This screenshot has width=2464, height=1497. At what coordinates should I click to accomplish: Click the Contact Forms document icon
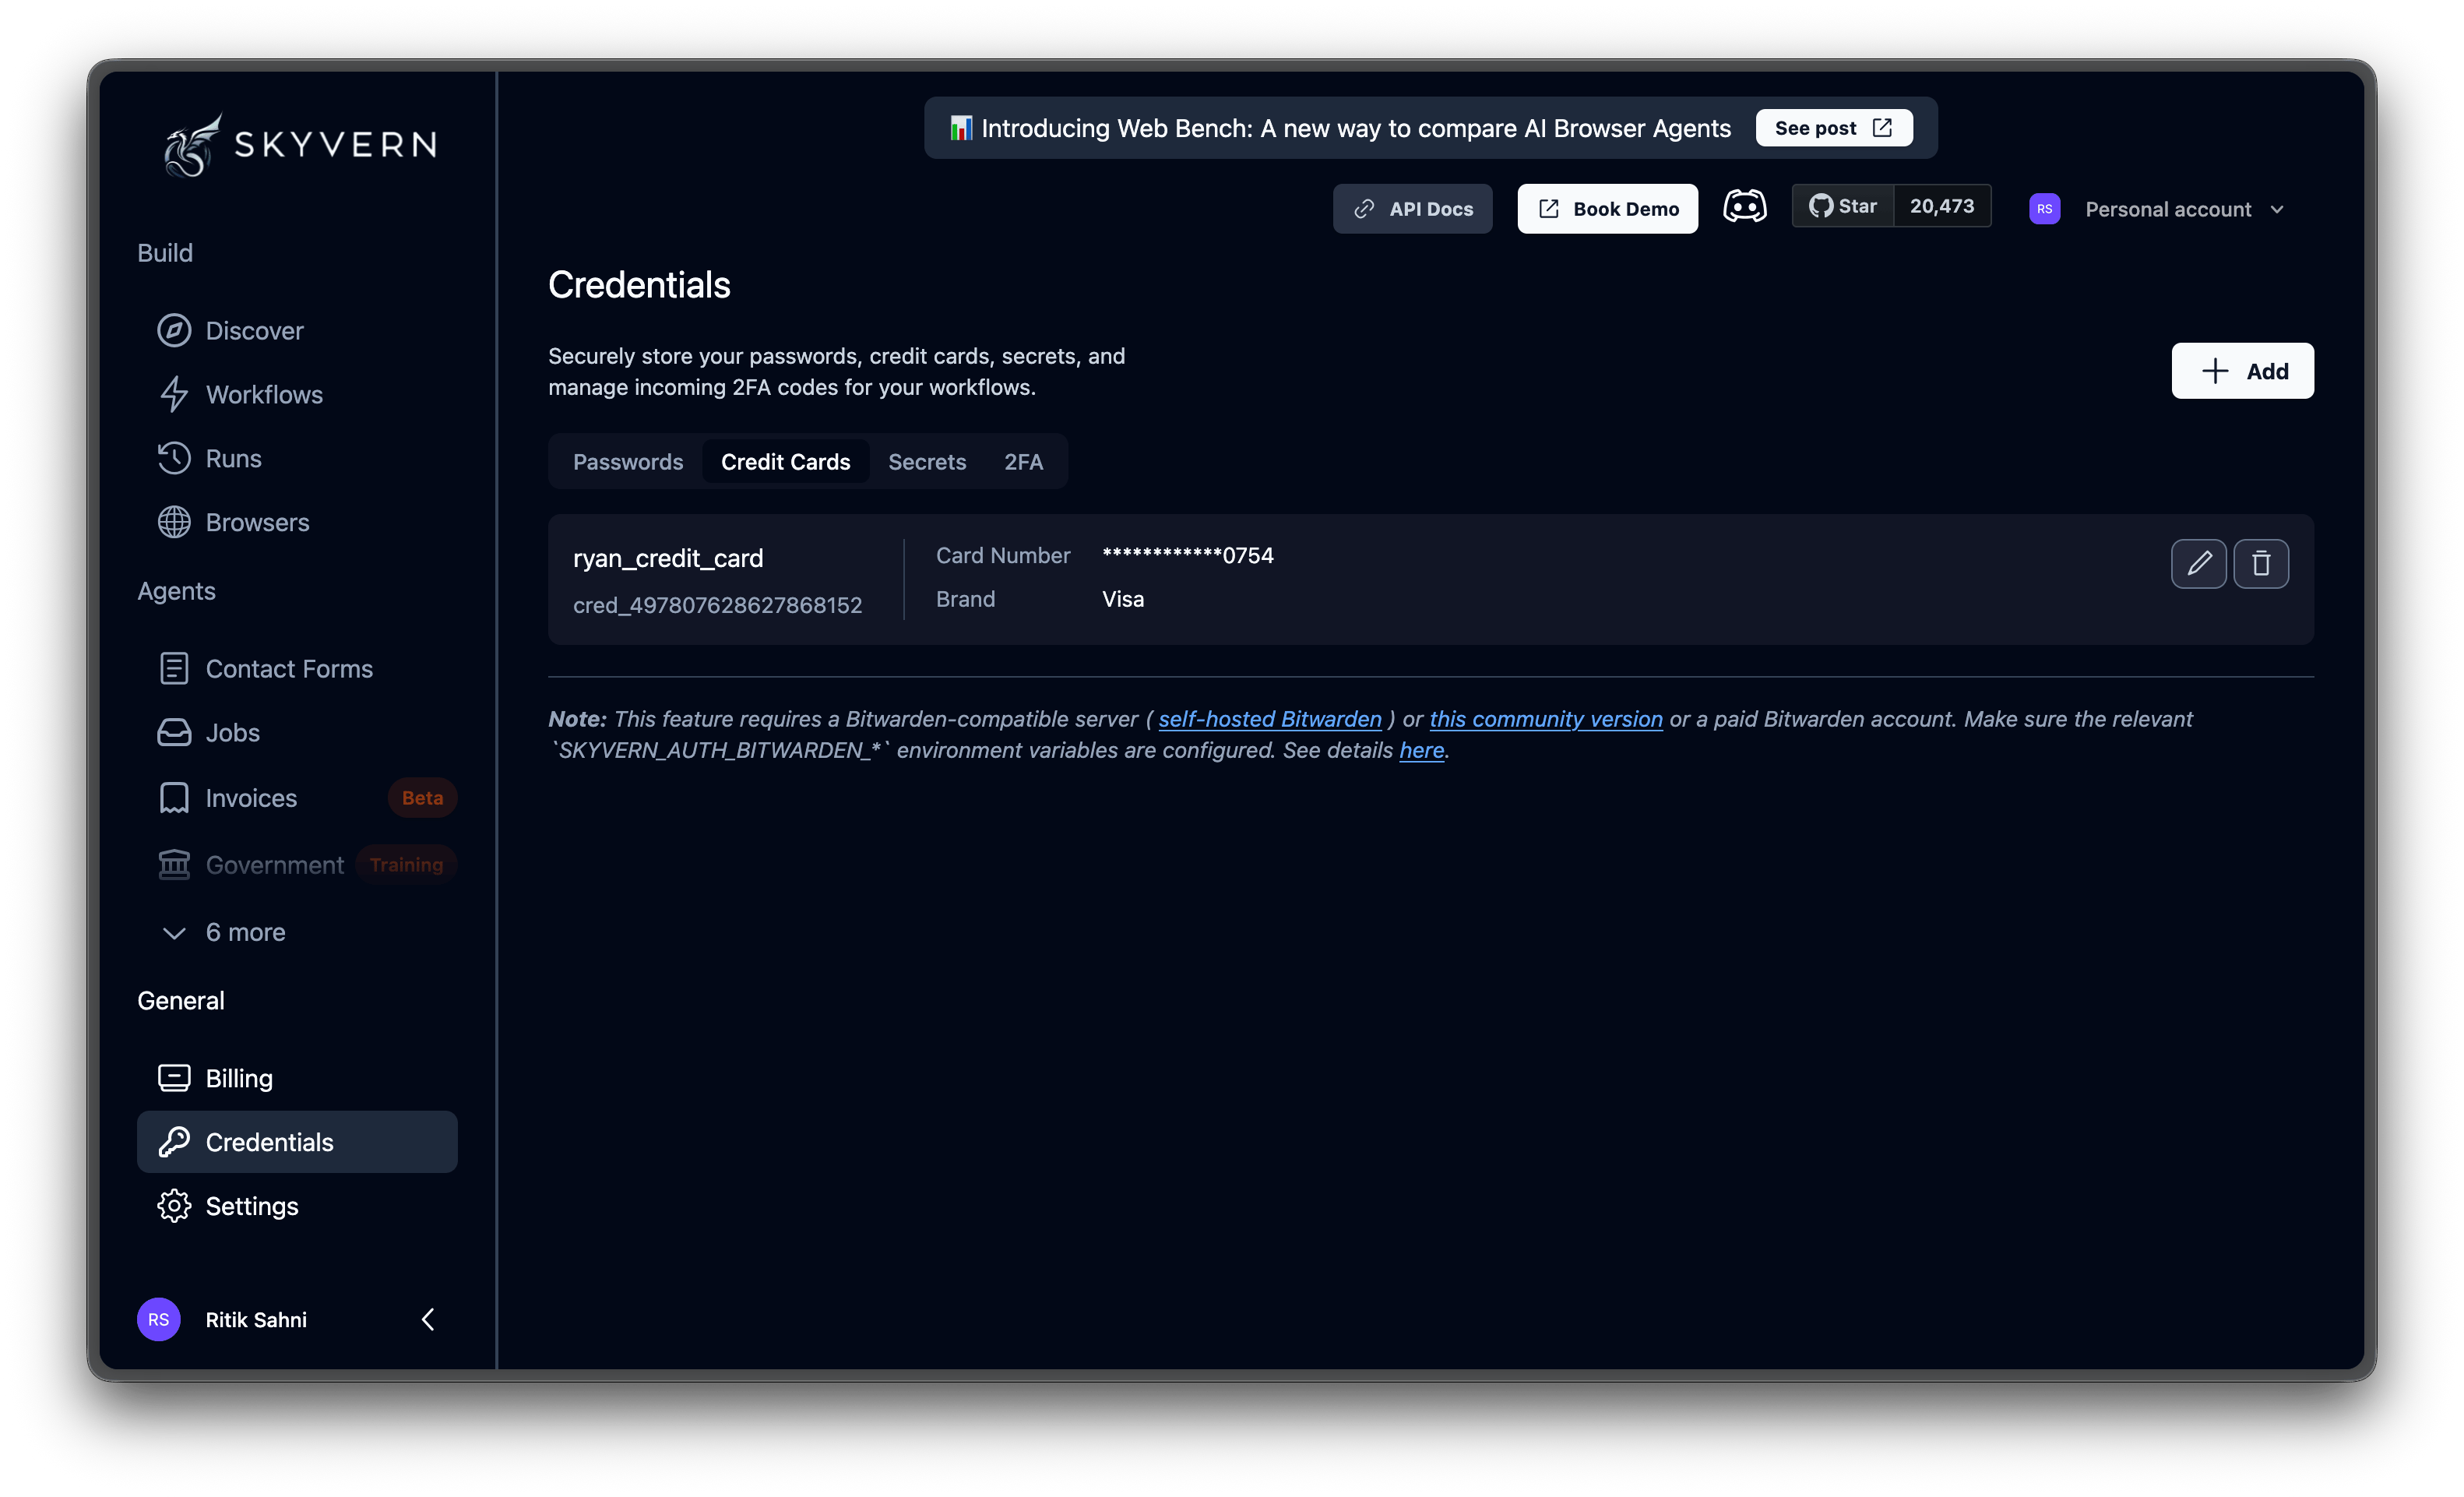click(x=174, y=668)
